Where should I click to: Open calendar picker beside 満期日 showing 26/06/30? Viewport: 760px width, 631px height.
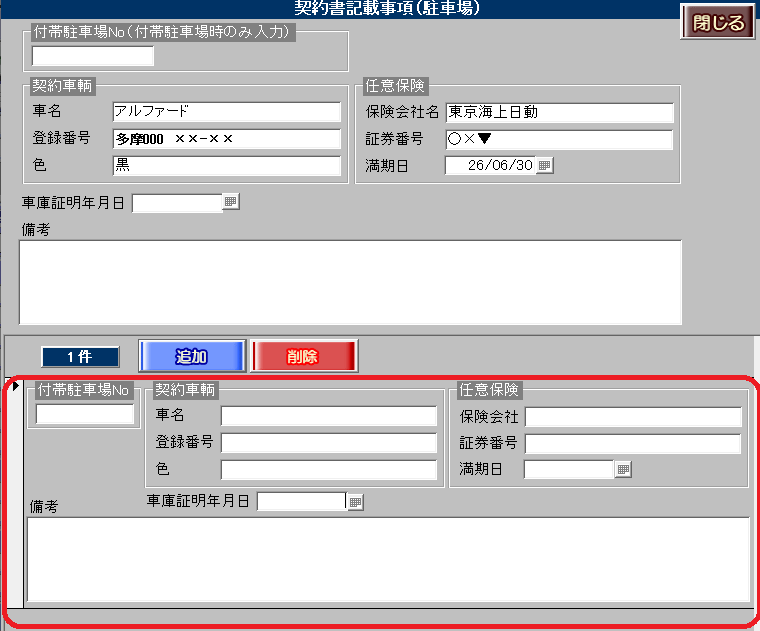[x=545, y=165]
